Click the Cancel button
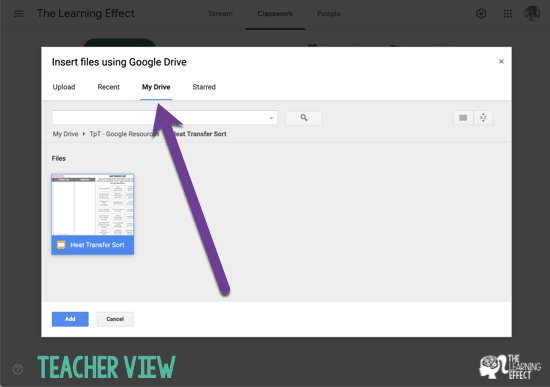550x387 pixels. pyautogui.click(x=115, y=319)
